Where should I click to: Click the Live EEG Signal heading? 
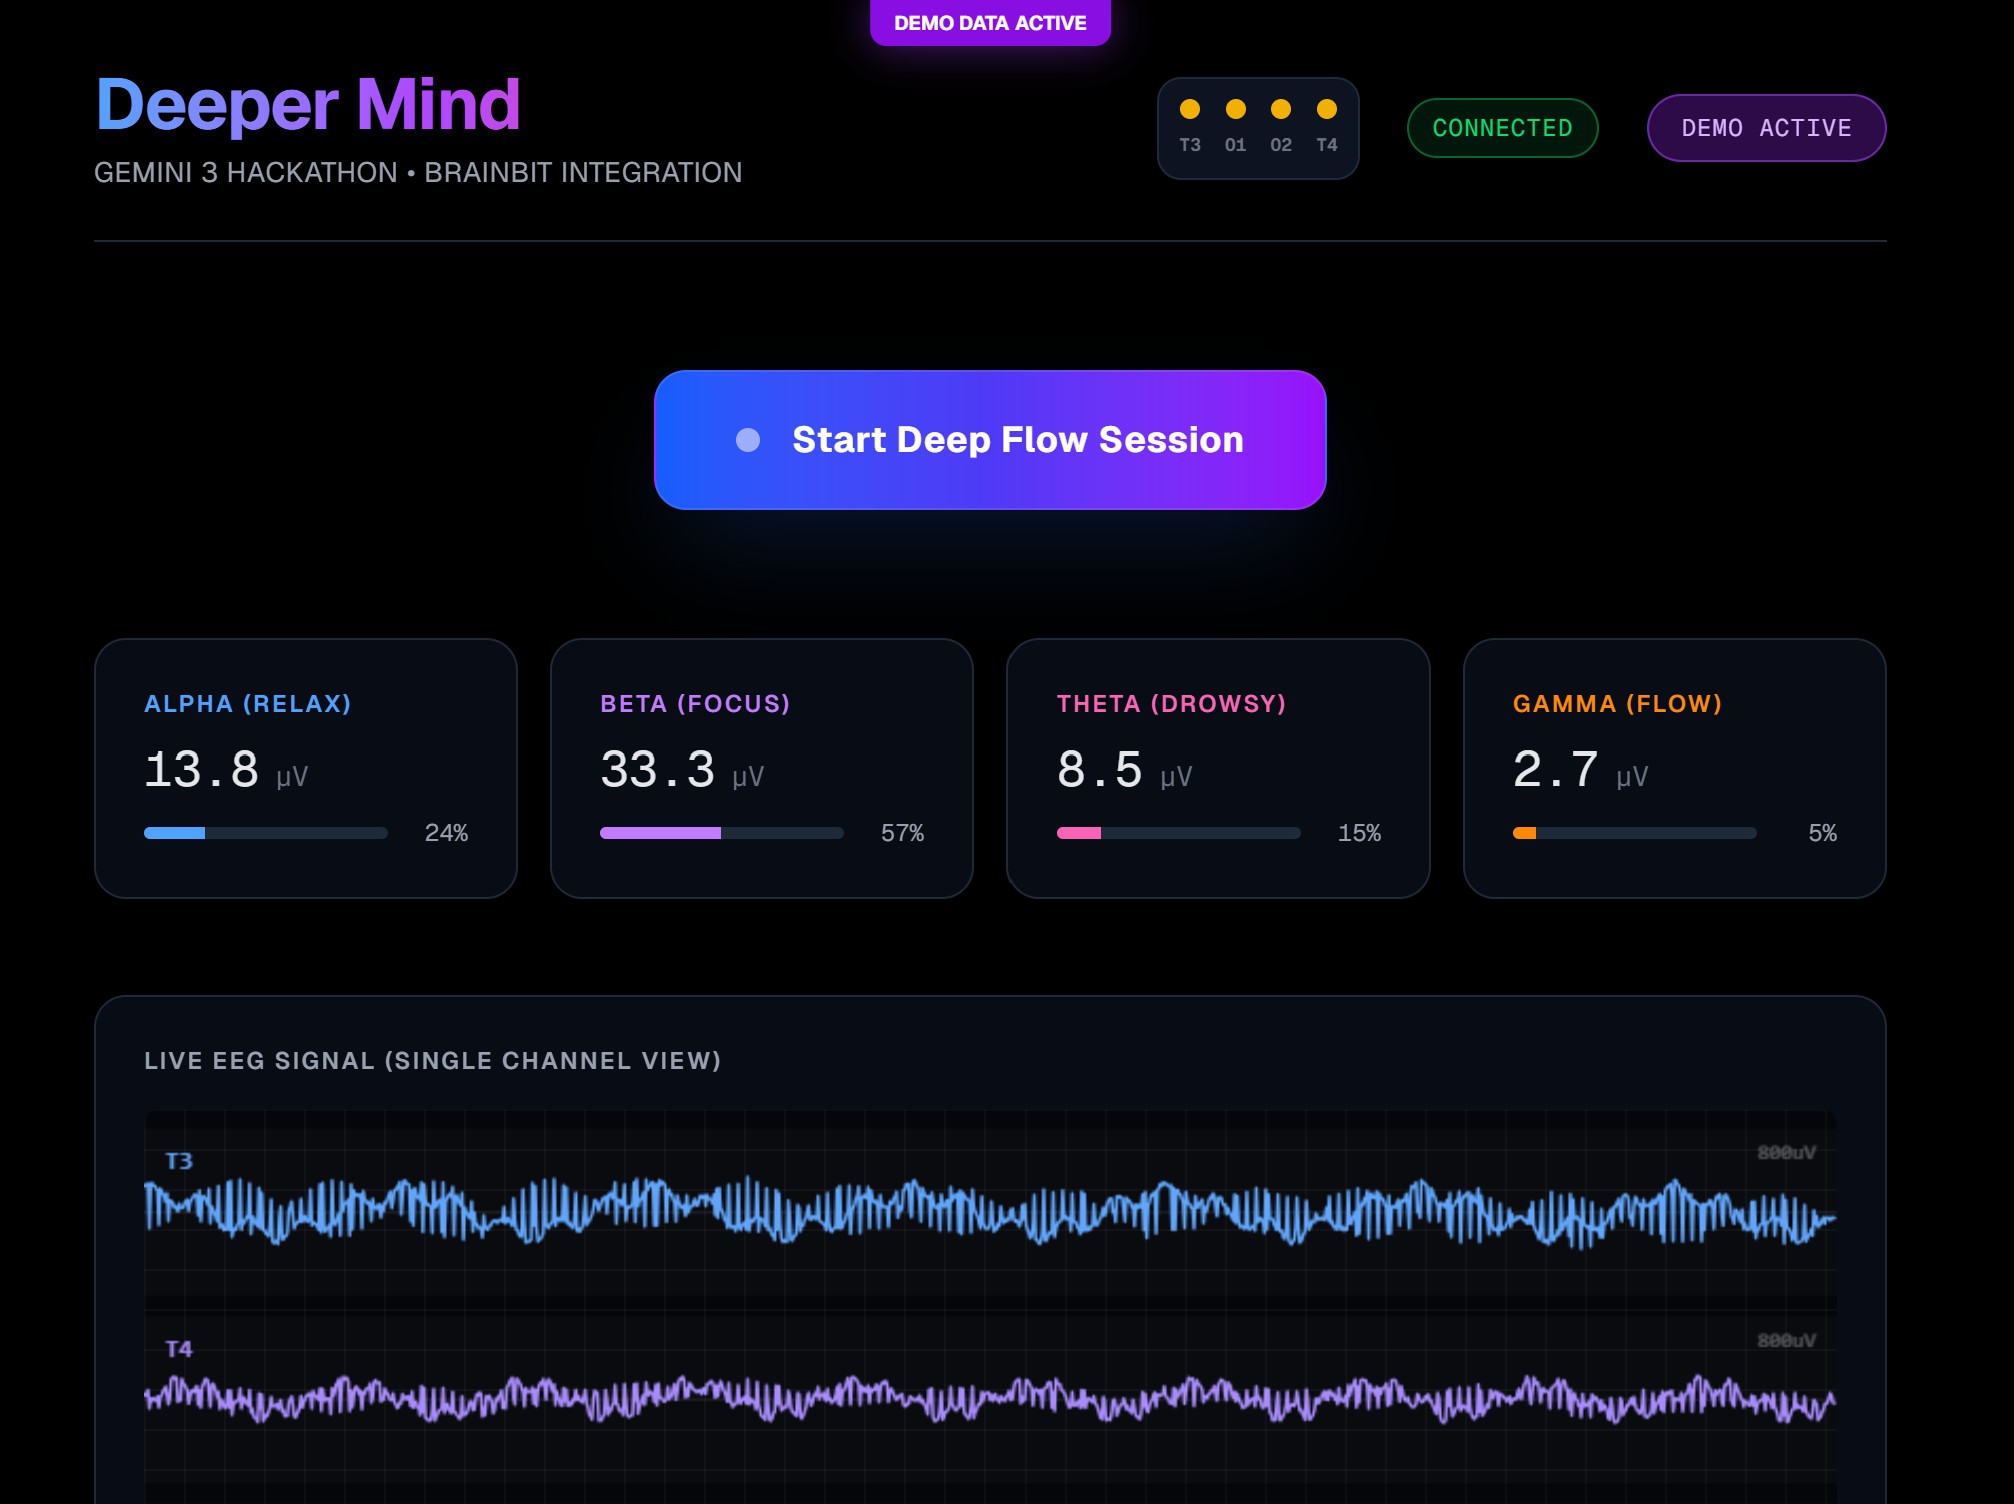[x=432, y=1061]
